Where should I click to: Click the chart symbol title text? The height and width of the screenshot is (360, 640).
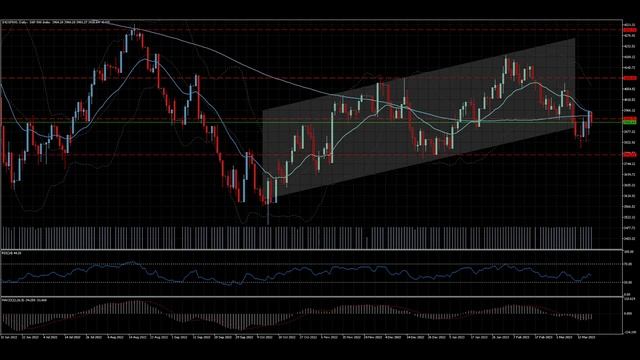56,22
